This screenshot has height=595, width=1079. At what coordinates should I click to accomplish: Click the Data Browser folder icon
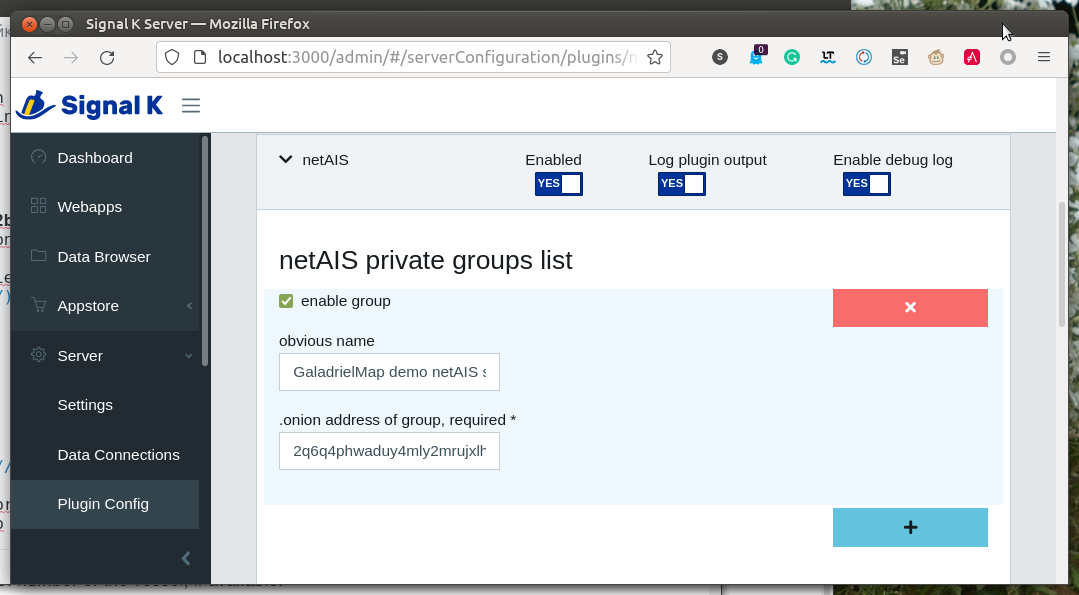39,256
